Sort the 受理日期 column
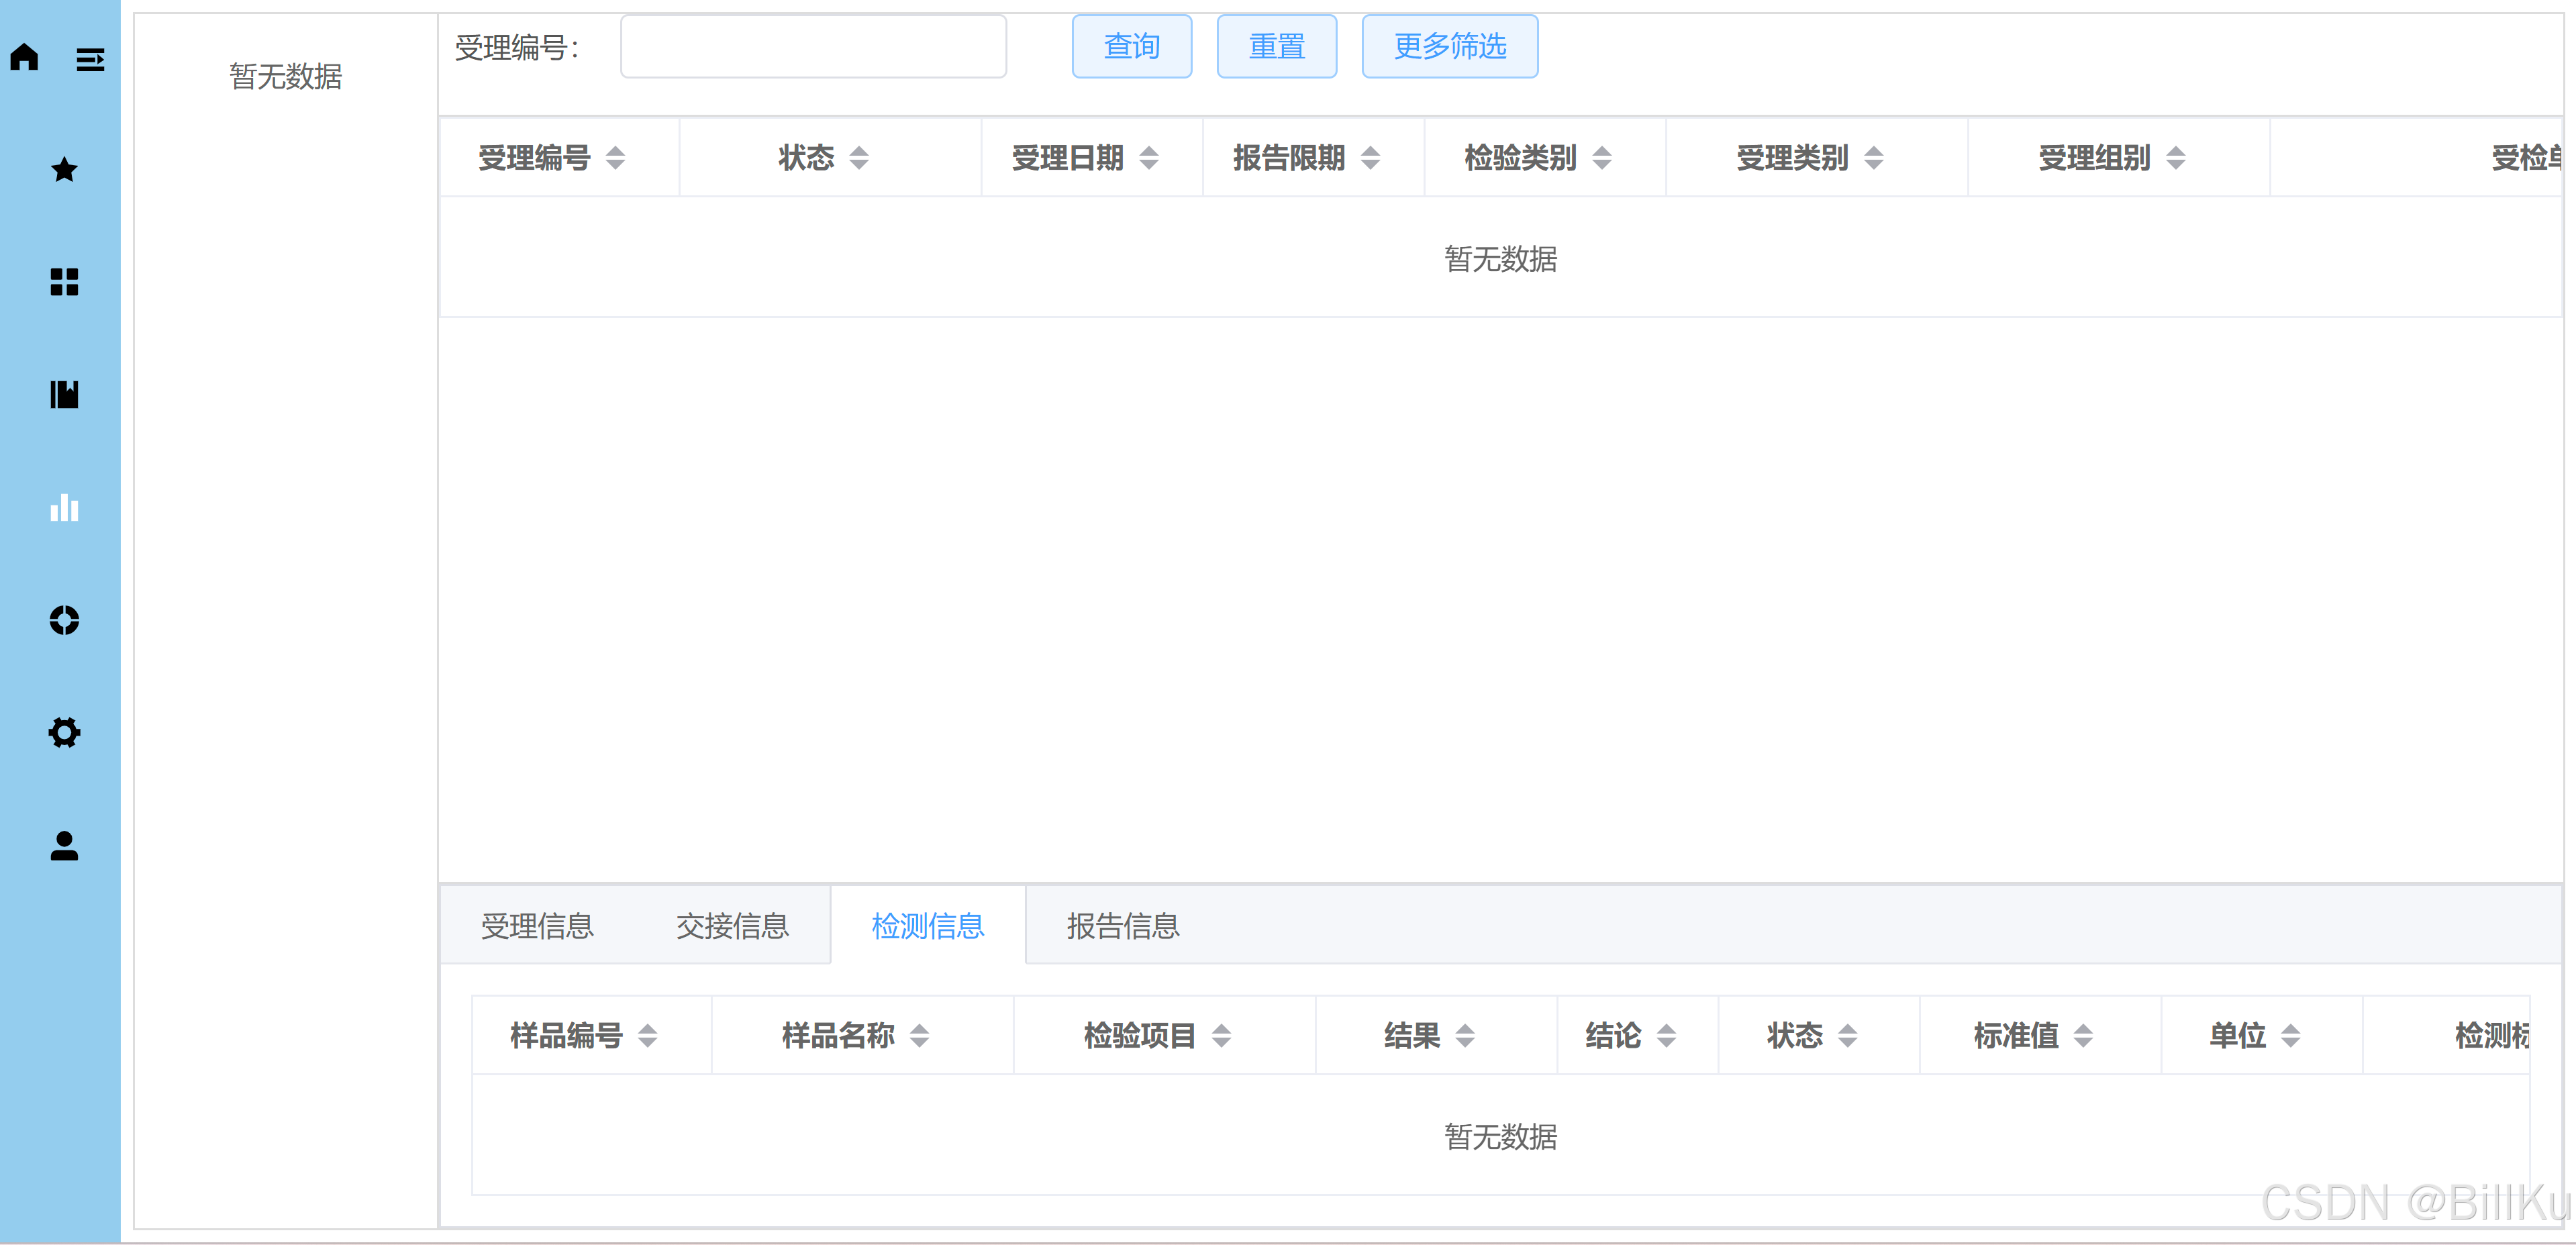This screenshot has width=2576, height=1245. coord(1149,157)
